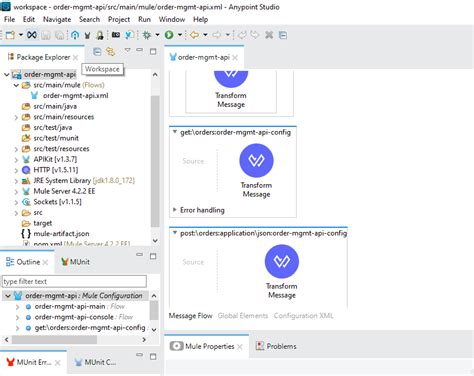Expand the APIKit [v1.3.7] library
The width and height of the screenshot is (474, 376).
(x=16, y=159)
